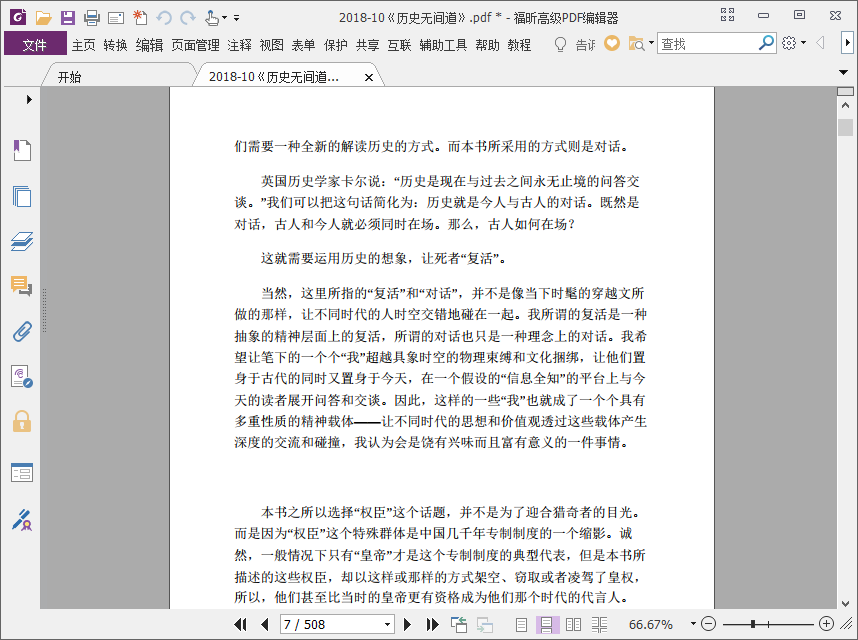The image size is (858, 640).
Task: Switch to the 互联 ribbon tab
Action: [x=399, y=45]
